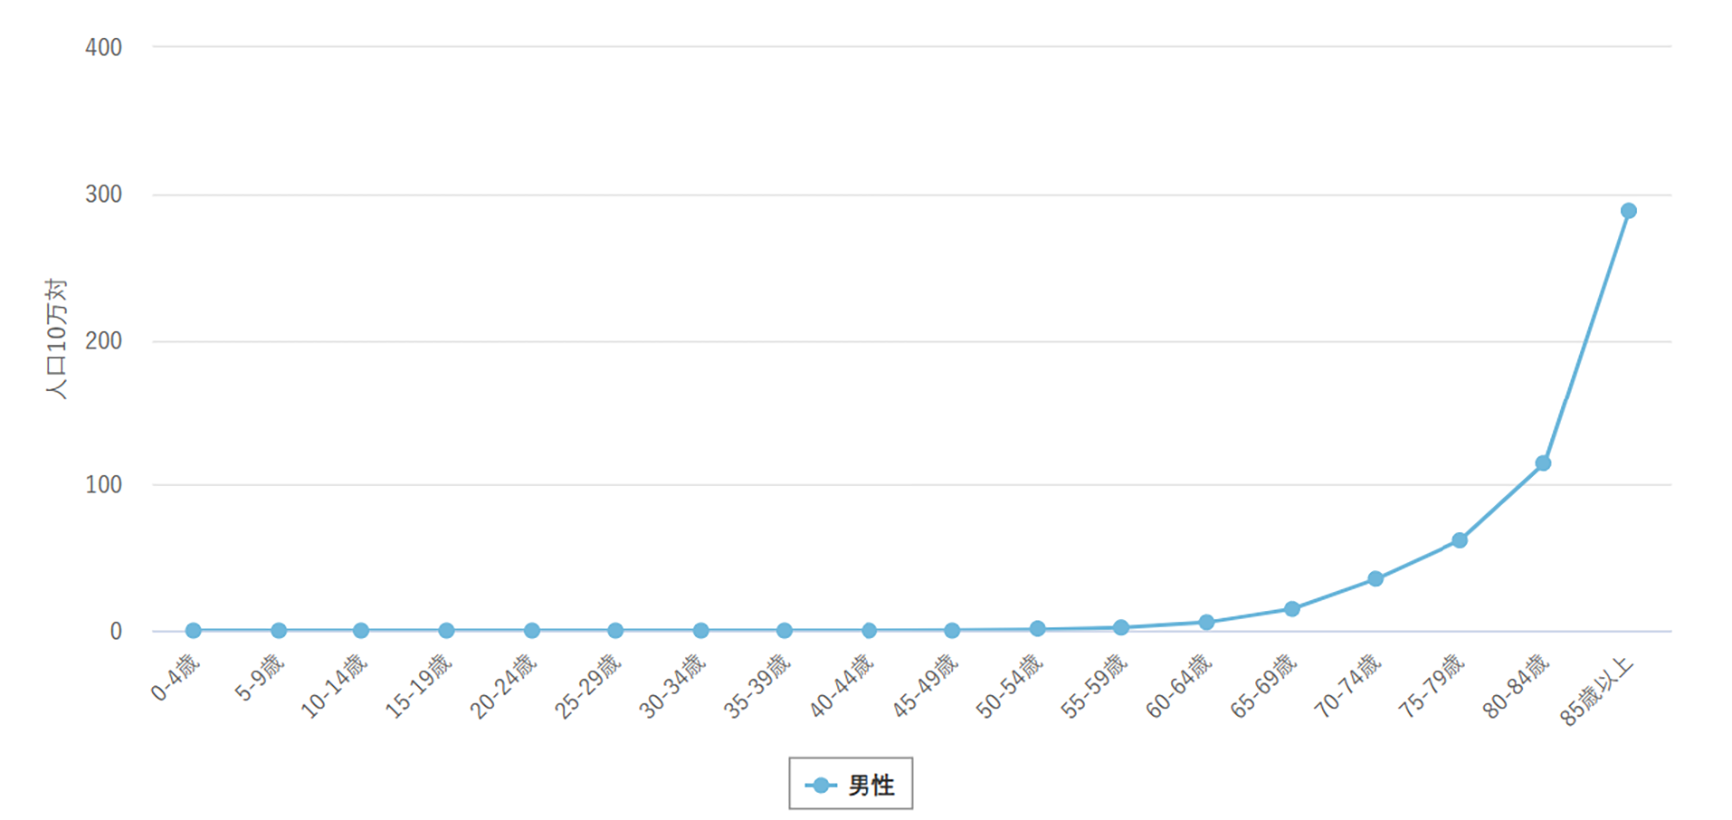The image size is (1732, 820).
Task: Click the 5-9歳 data point marker
Action: click(278, 631)
